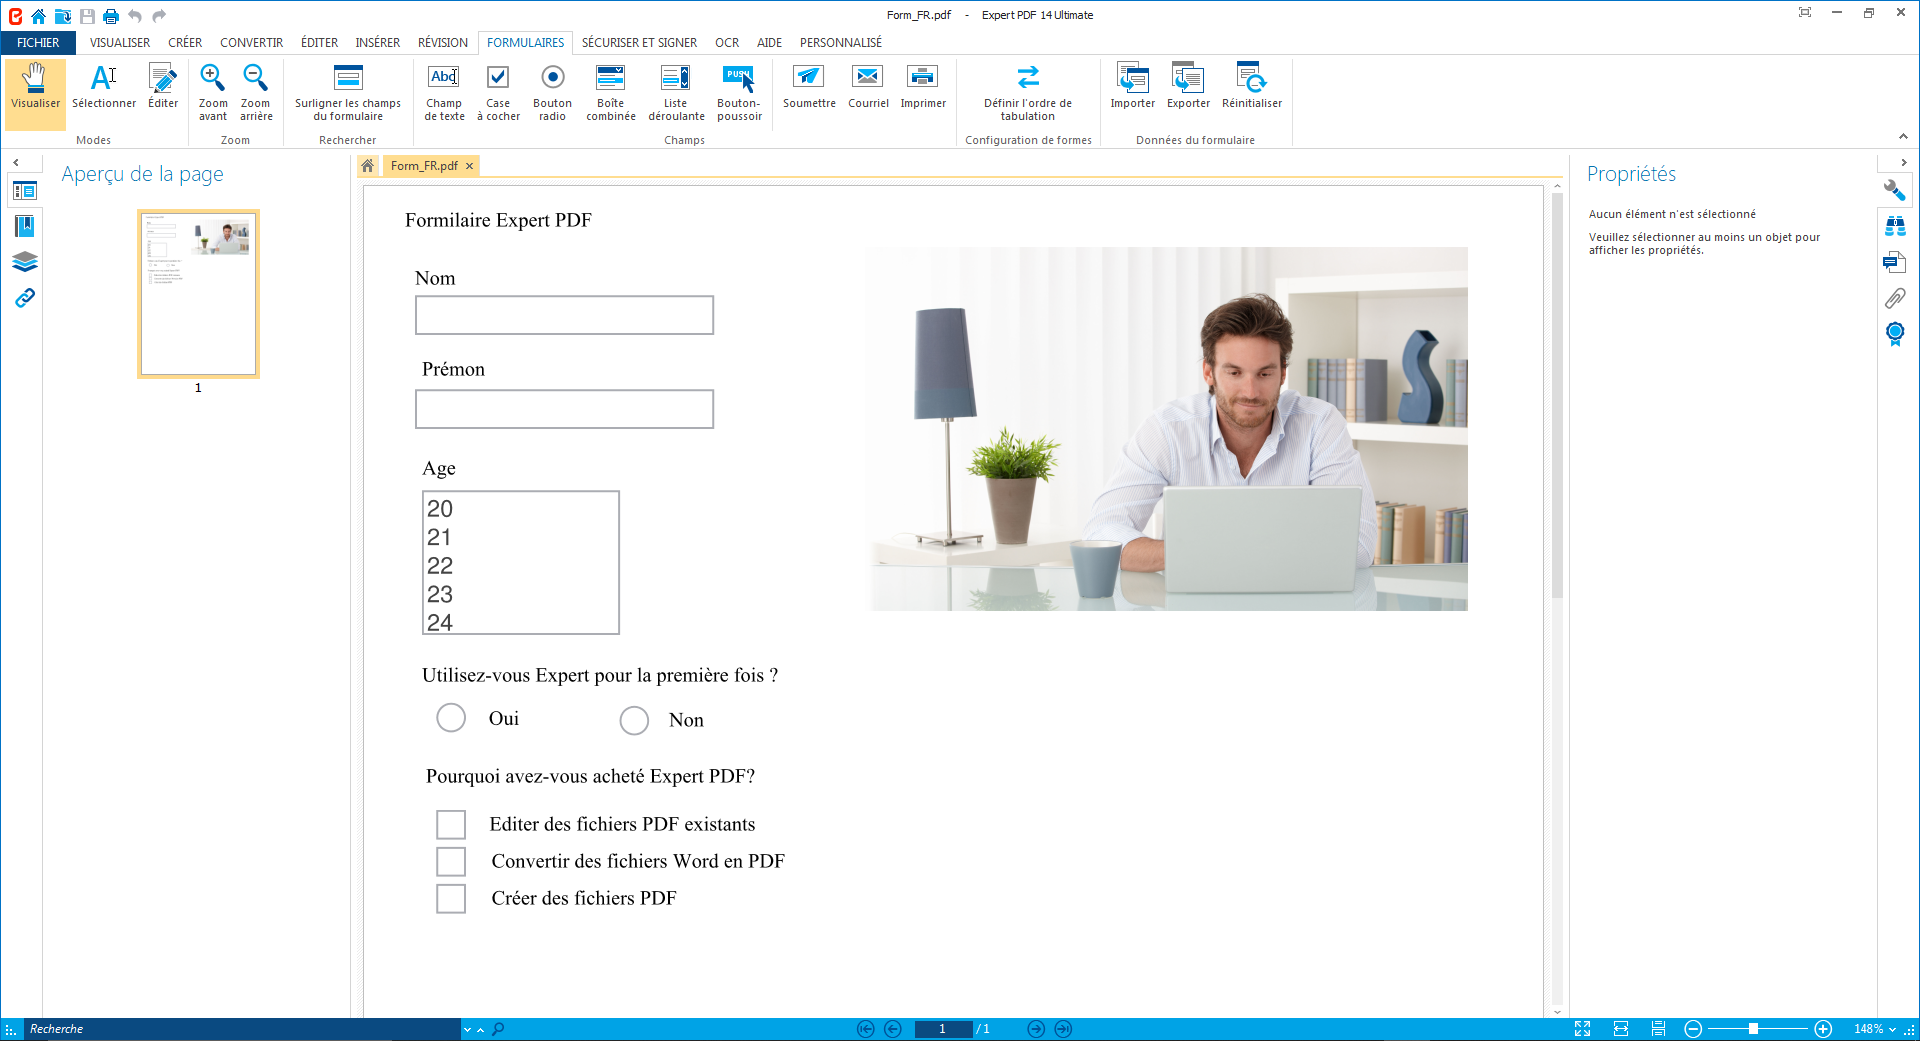Click the page number field
1920x1041 pixels.
(x=943, y=1029)
